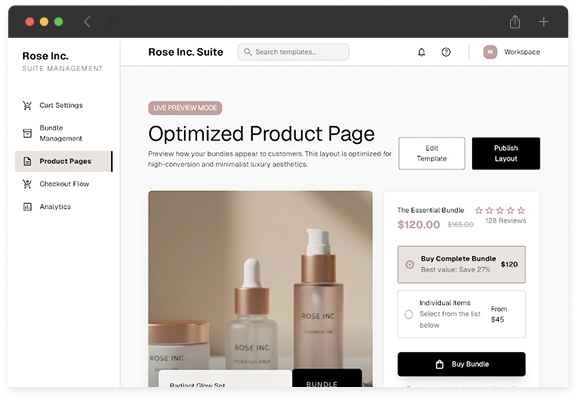The image size is (579, 400).
Task: Click the $120 bundle option price
Action: 509,264
